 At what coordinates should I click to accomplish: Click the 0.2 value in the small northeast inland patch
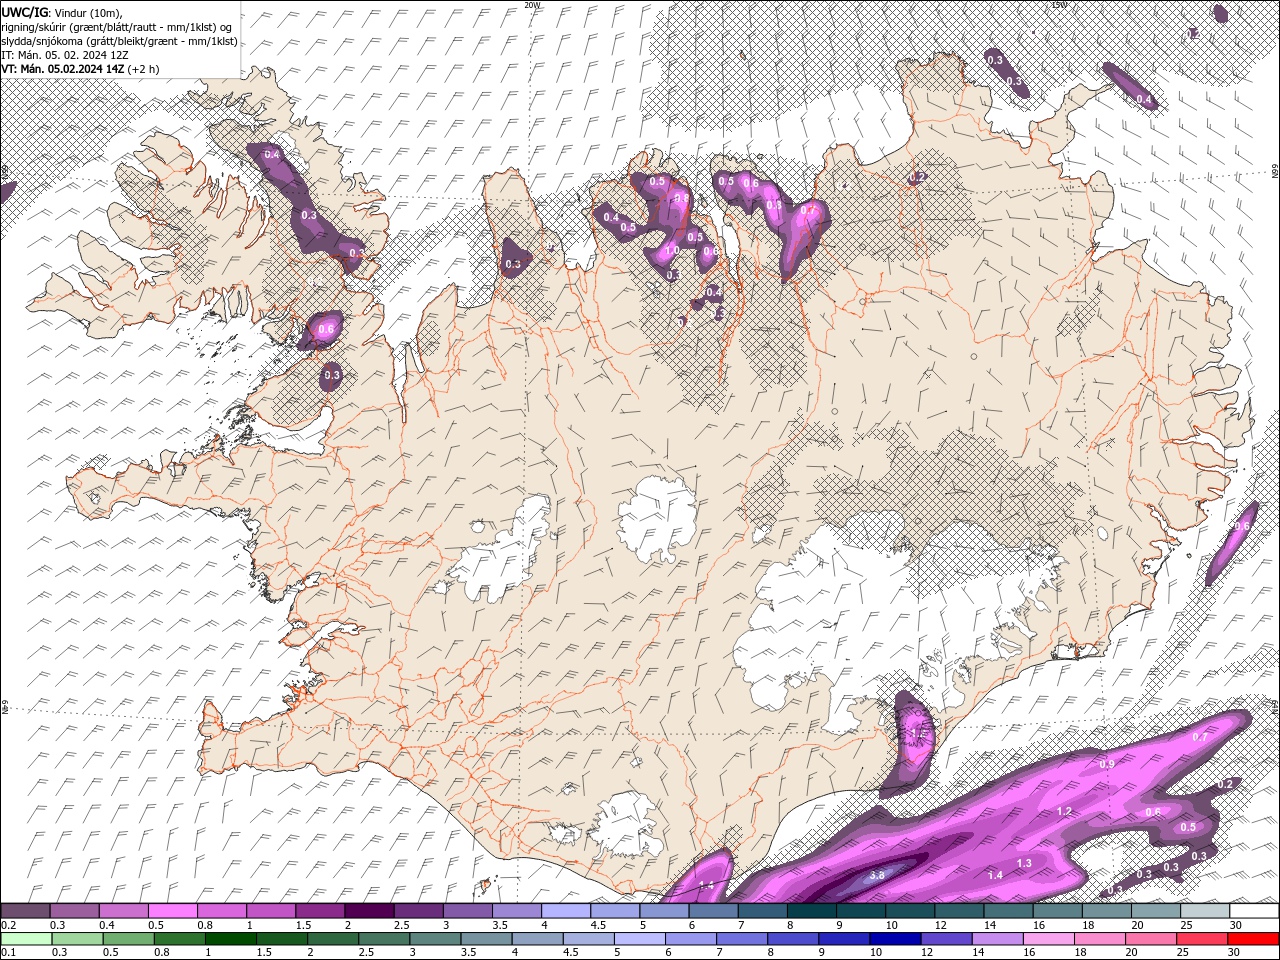[x=918, y=177]
